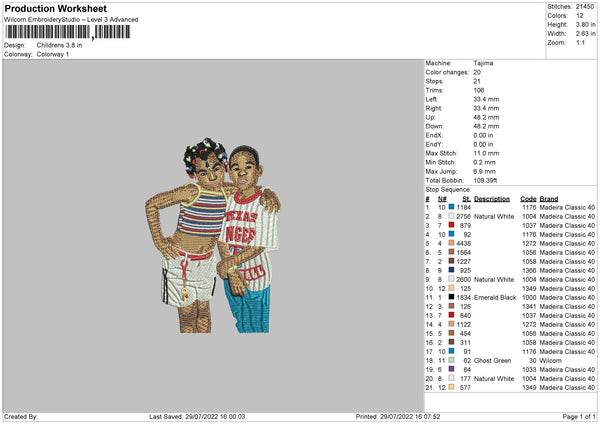Click stitch count 1834 in row 11

463,297
